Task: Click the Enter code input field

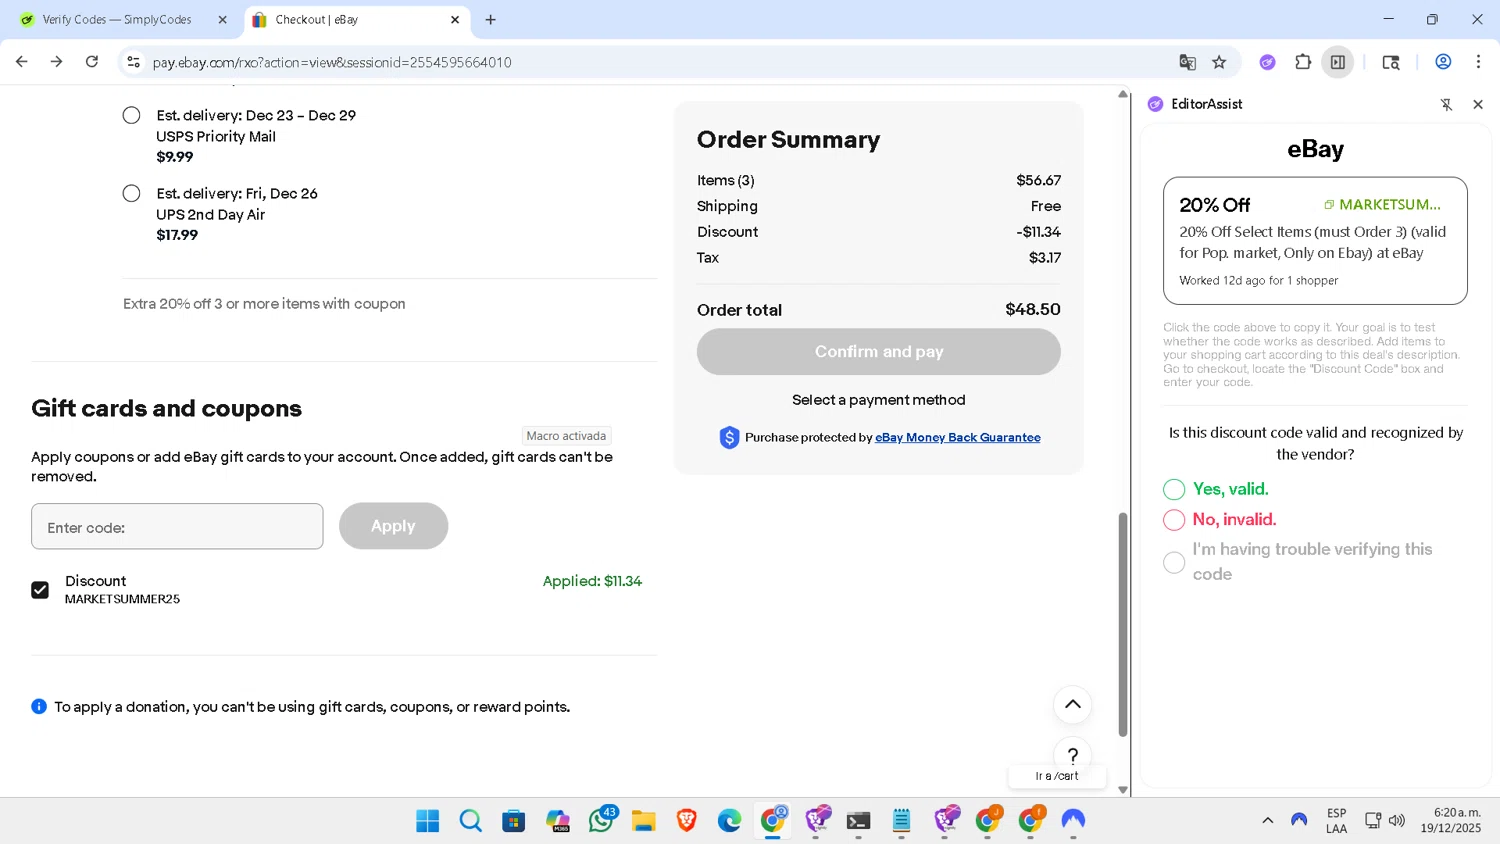Action: click(x=177, y=527)
